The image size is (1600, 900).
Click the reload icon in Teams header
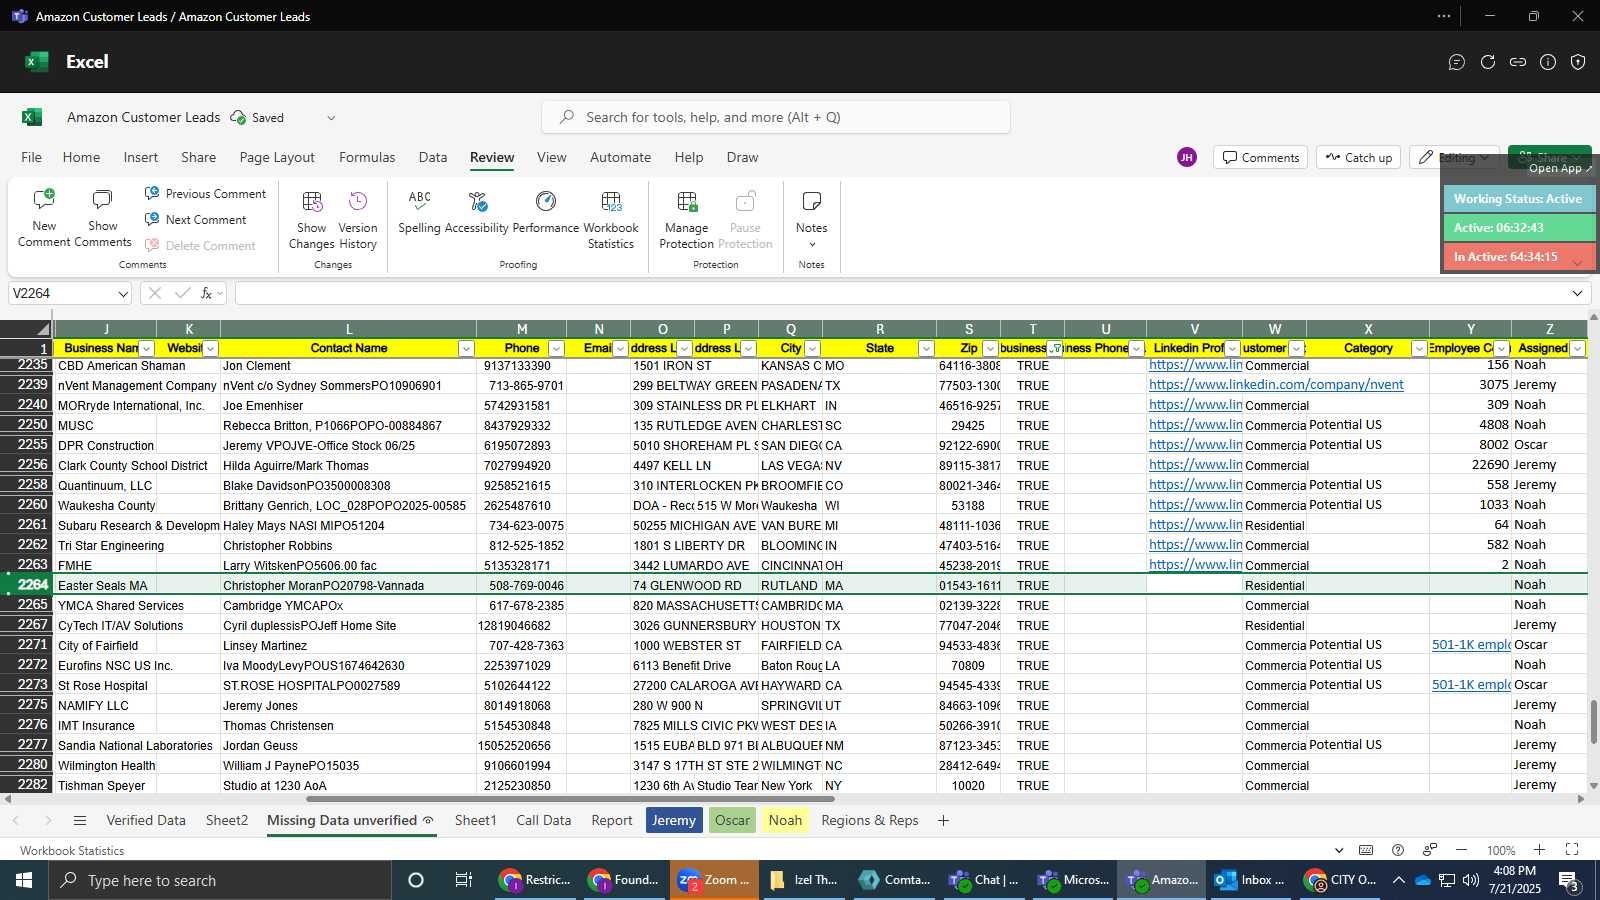click(1488, 62)
